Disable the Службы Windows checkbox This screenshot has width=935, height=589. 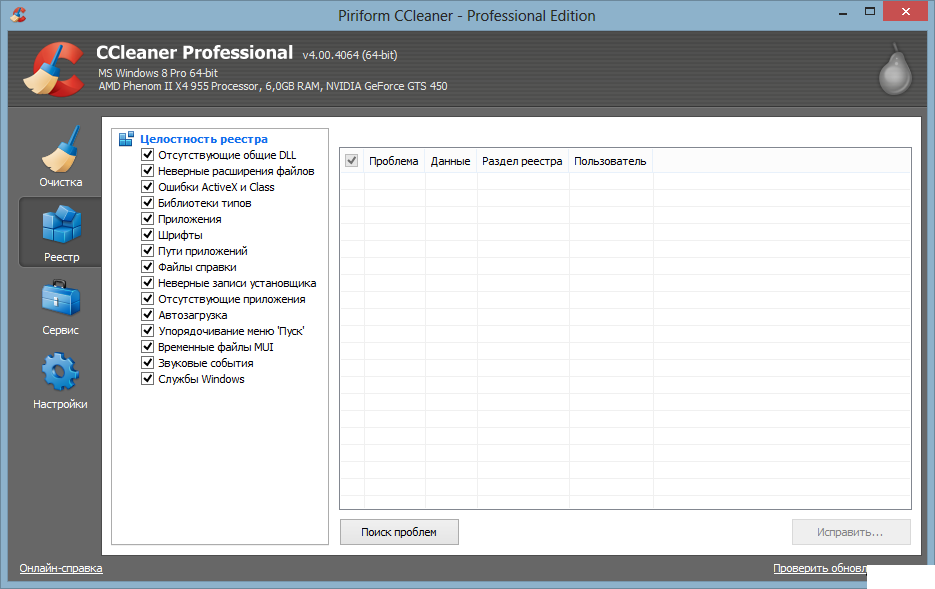click(148, 379)
